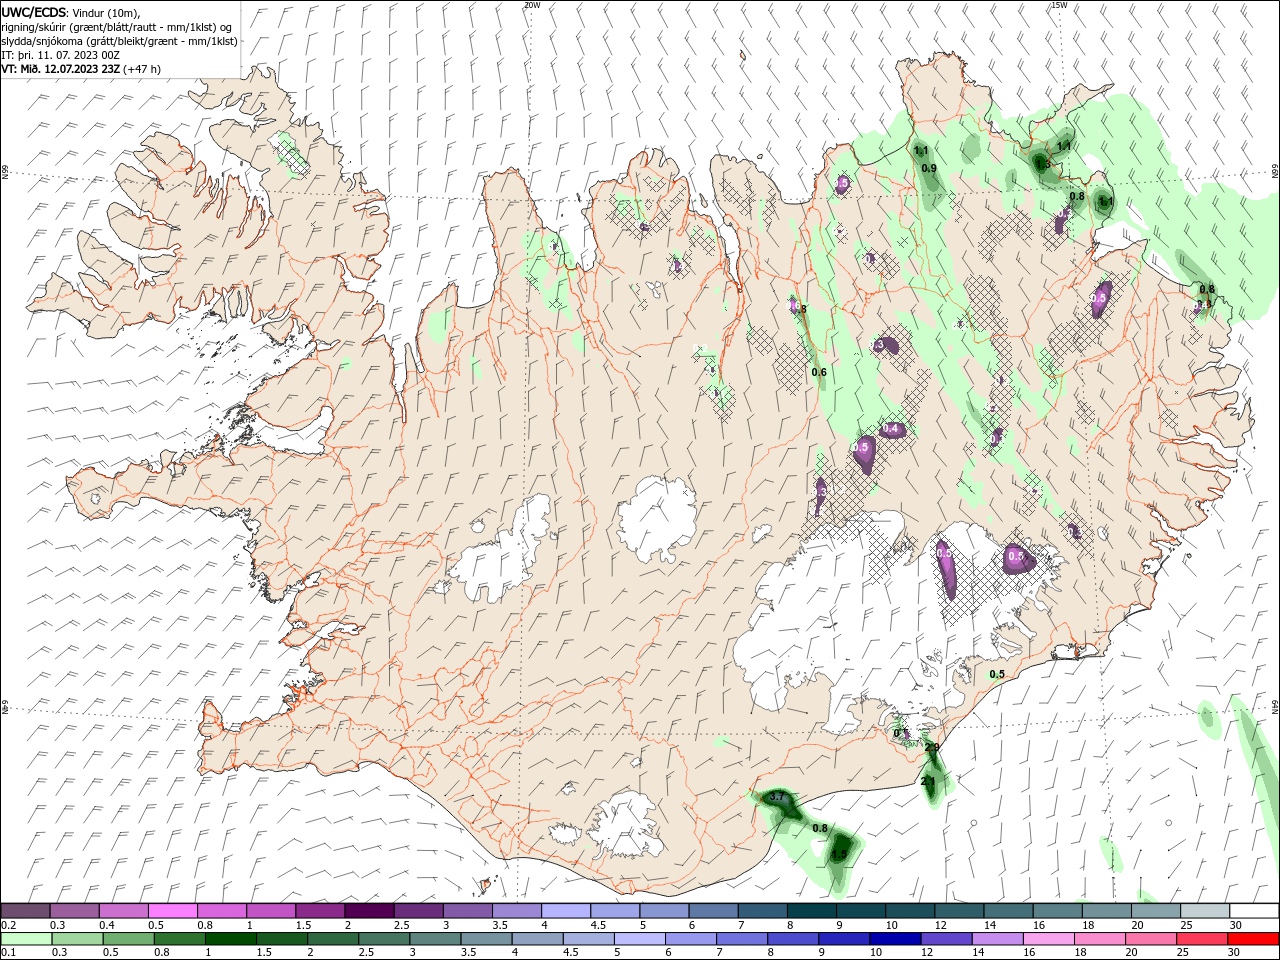Click the bright pink 0.5 swatch in upper legend row

[x=172, y=911]
